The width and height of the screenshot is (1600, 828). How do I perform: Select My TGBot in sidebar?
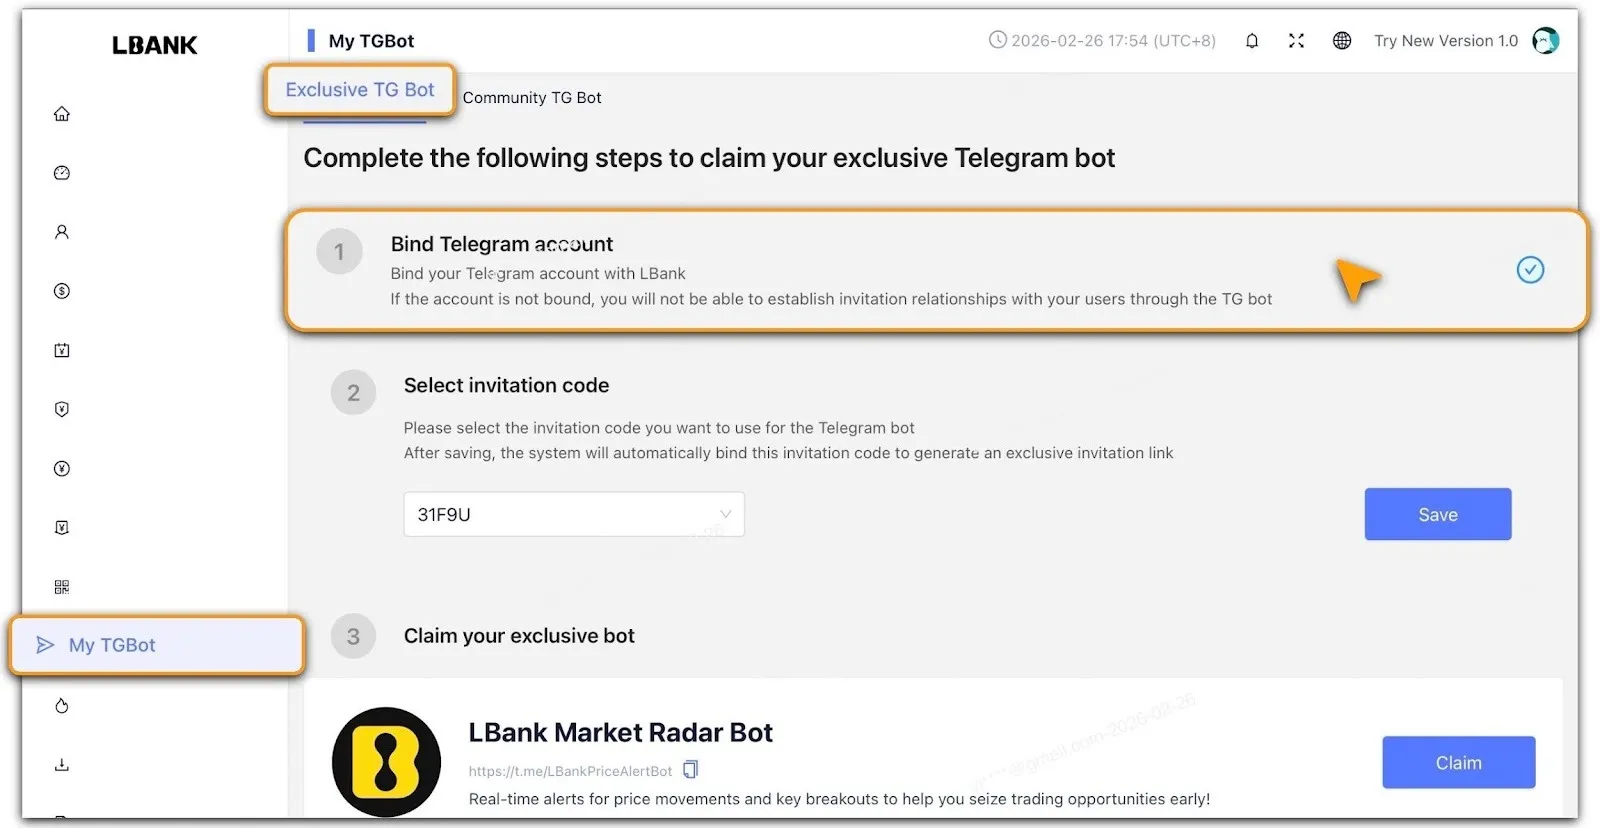pyautogui.click(x=112, y=645)
